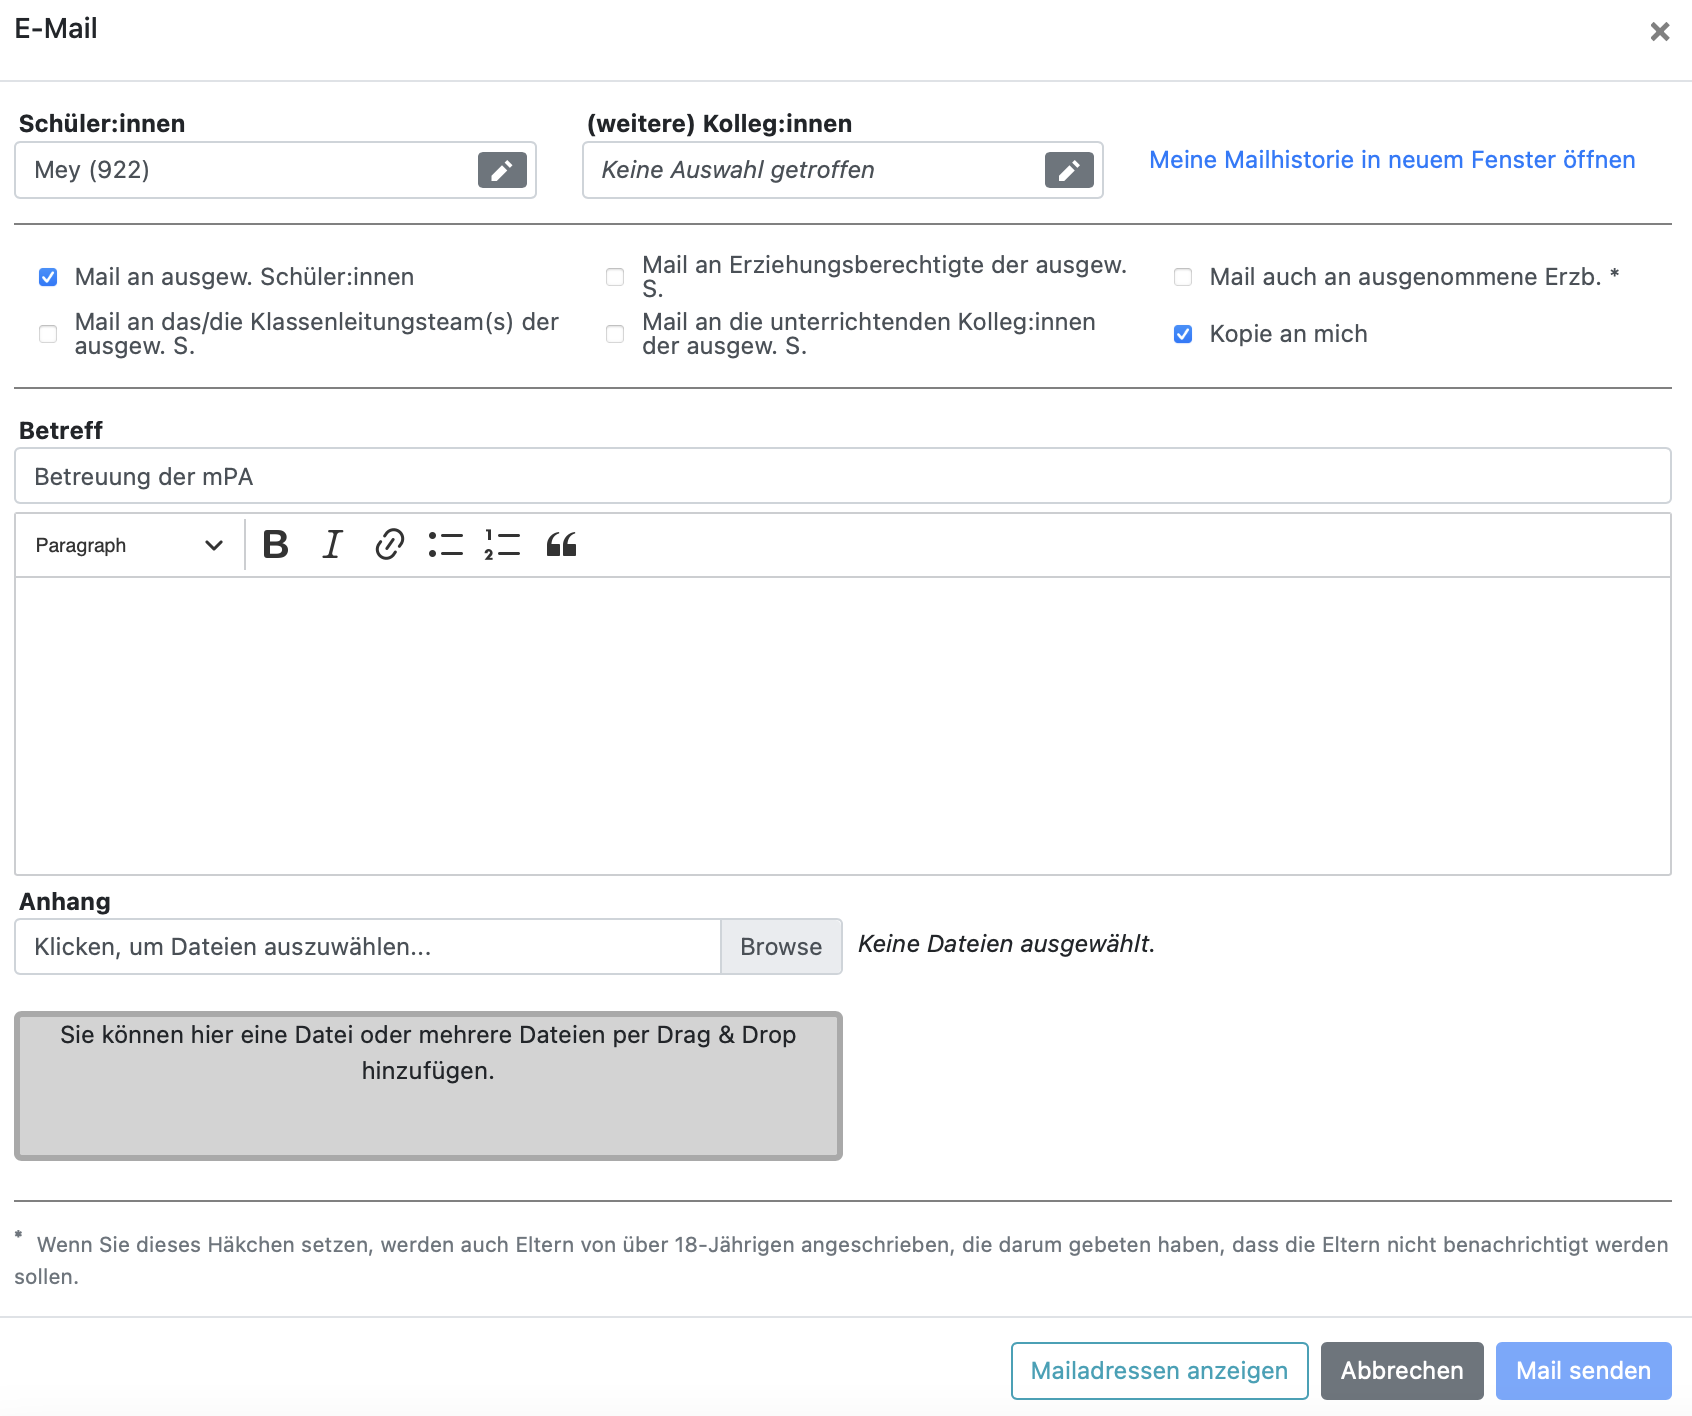Uncheck Mail an ausgew. Schüler:innen

(x=48, y=277)
